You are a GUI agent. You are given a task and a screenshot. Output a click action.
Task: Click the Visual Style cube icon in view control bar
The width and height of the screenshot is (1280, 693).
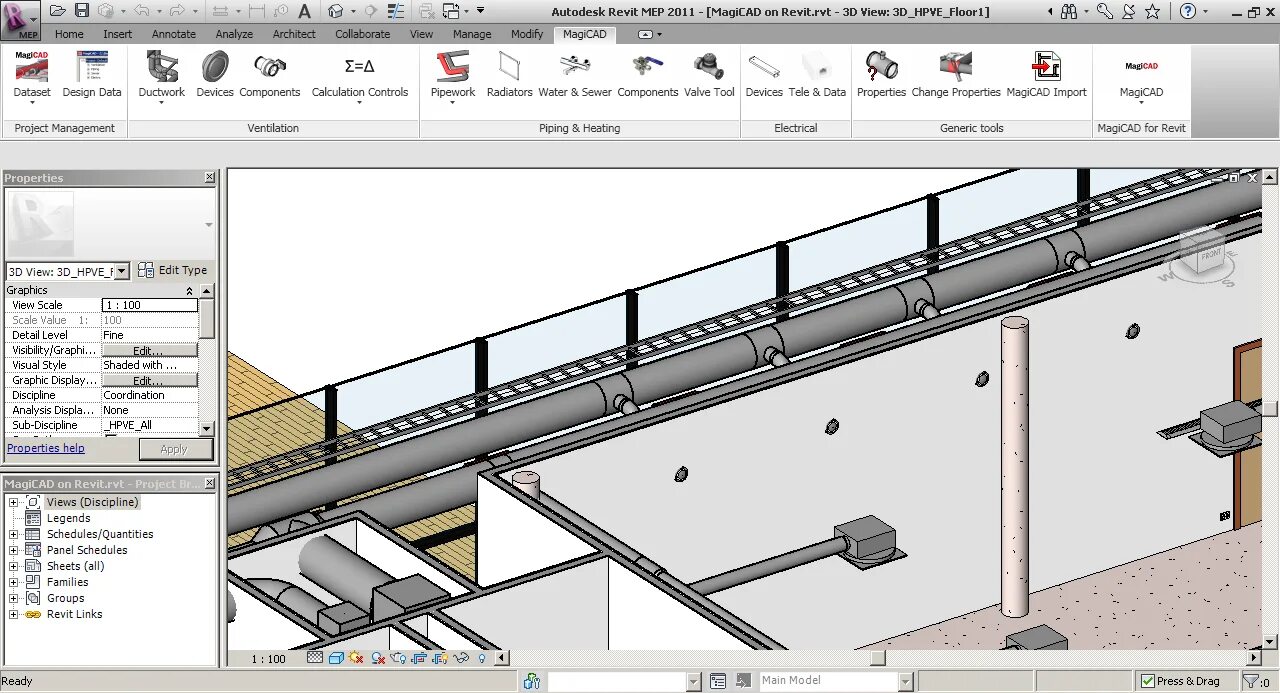336,658
